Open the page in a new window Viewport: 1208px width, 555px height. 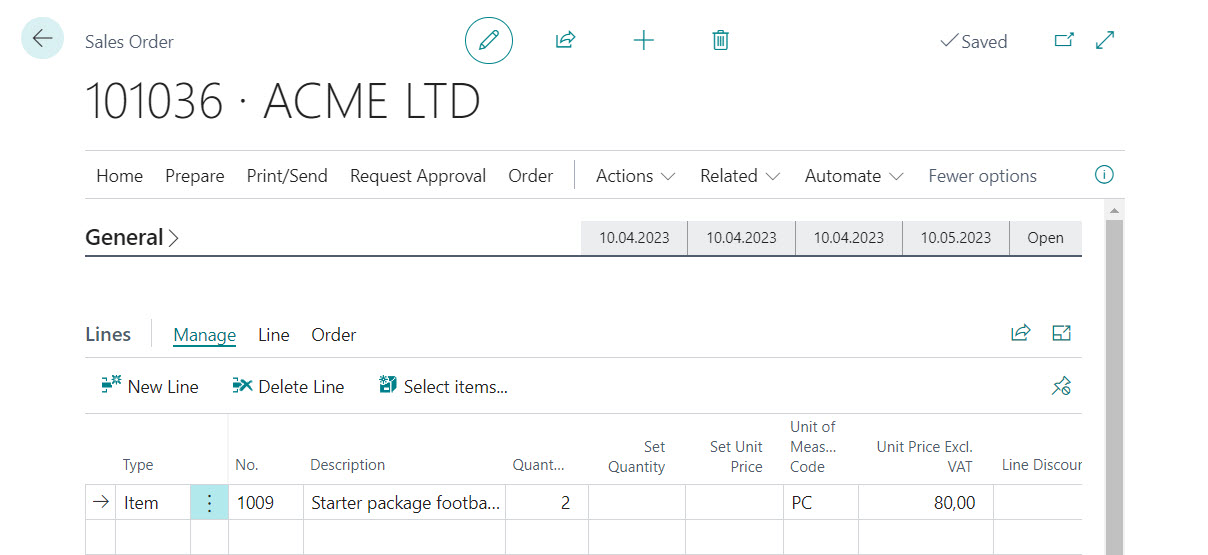pyautogui.click(x=1064, y=40)
